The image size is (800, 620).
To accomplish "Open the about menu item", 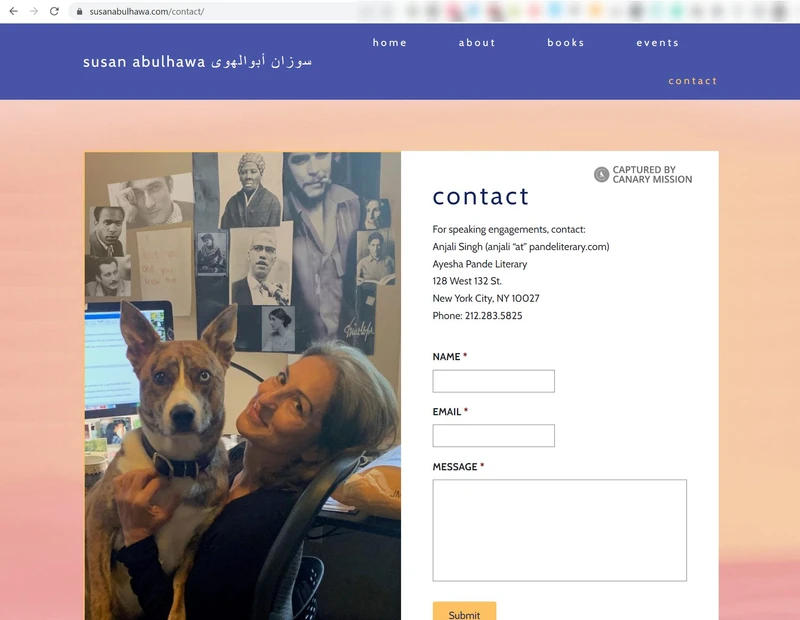I will [x=477, y=43].
